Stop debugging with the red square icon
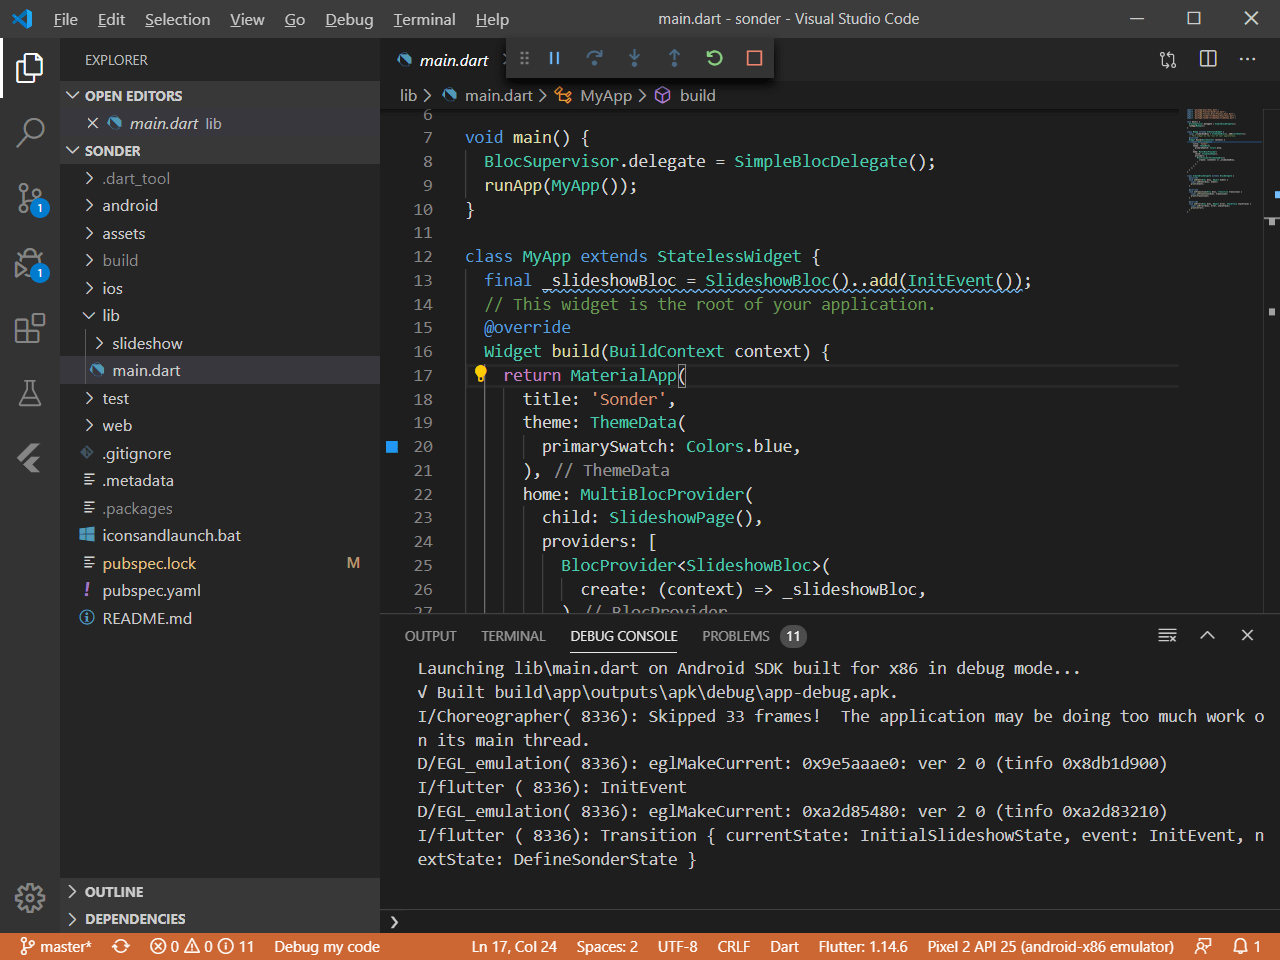The image size is (1280, 960). pos(753,58)
